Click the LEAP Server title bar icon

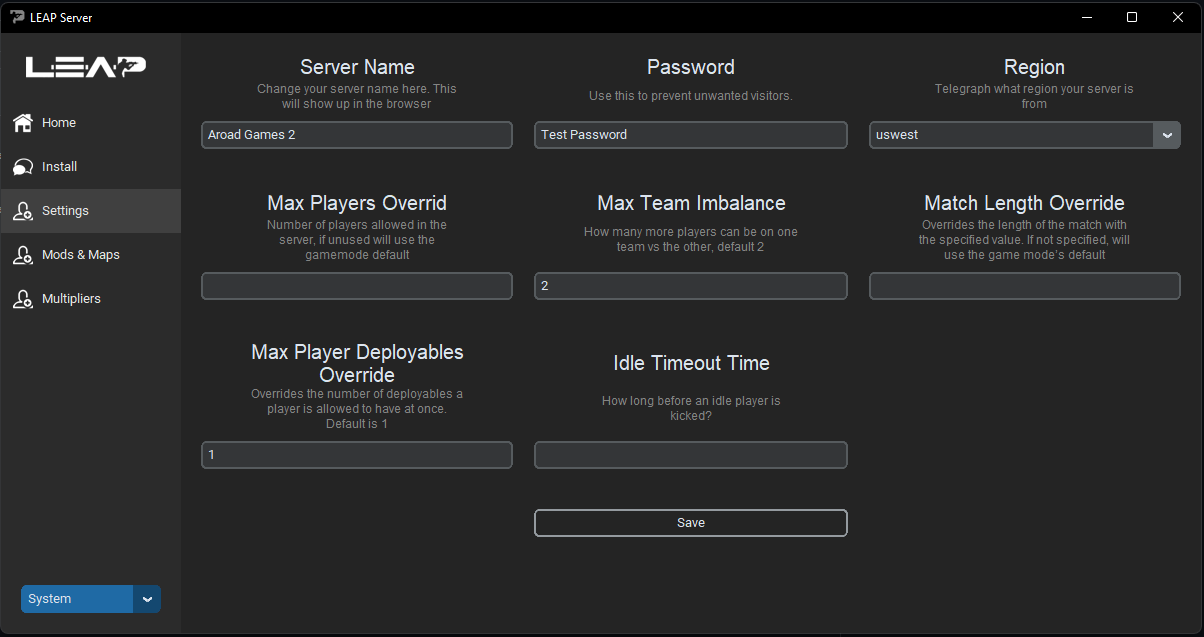click(x=17, y=17)
